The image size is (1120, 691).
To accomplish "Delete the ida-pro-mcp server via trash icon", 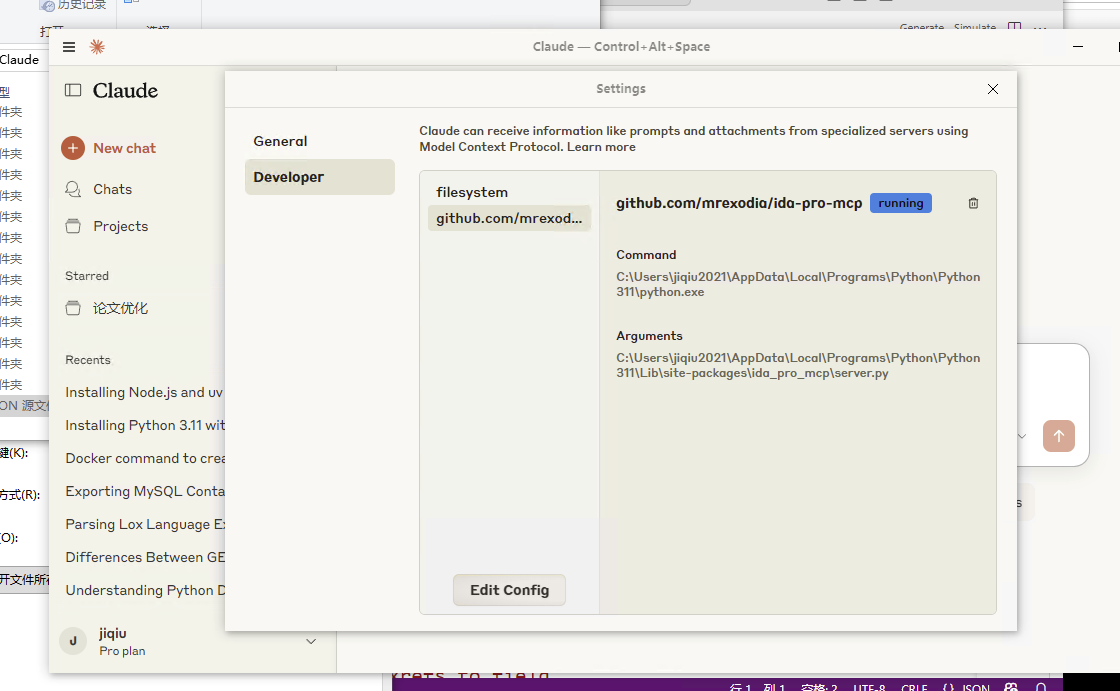I will [973, 203].
